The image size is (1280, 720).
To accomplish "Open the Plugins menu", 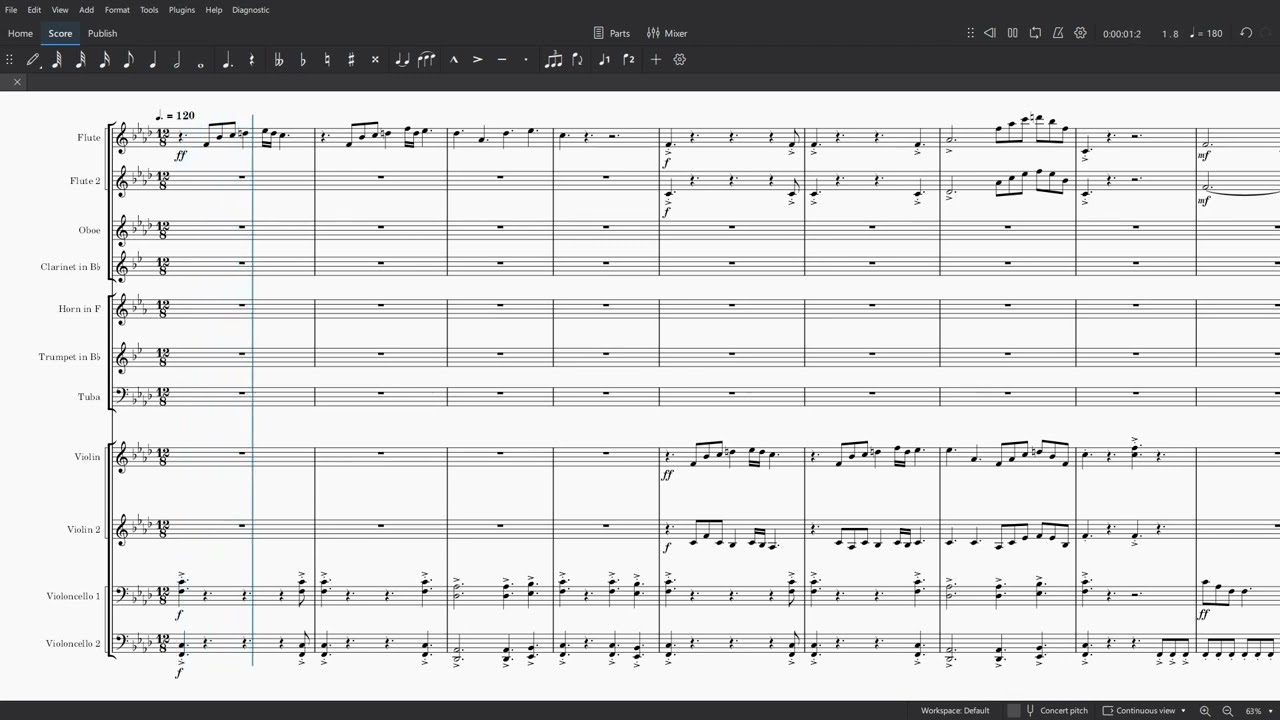I will pyautogui.click(x=182, y=10).
